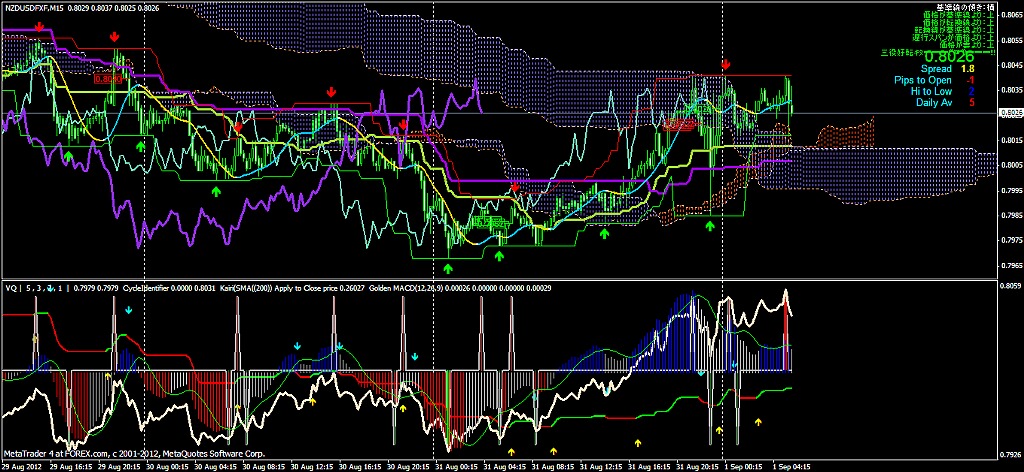This screenshot has width=1024, height=472.
Task: Click the green boxed price label near the chart low
Action: [490, 223]
